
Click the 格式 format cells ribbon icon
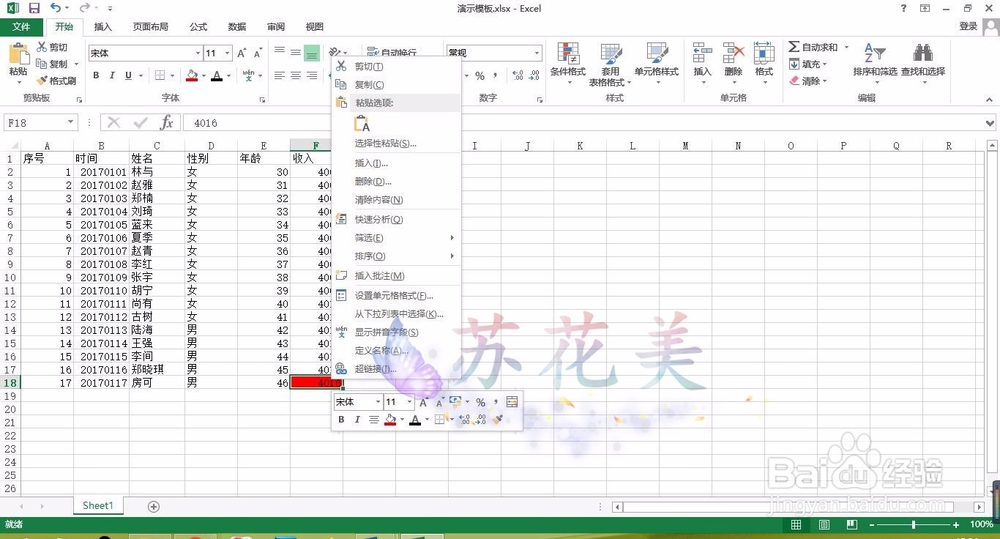[764, 54]
